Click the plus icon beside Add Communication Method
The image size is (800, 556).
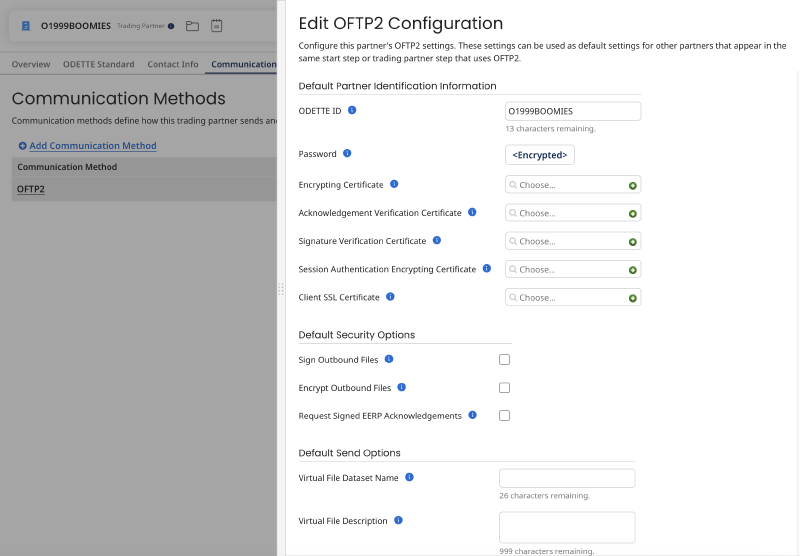tap(22, 146)
